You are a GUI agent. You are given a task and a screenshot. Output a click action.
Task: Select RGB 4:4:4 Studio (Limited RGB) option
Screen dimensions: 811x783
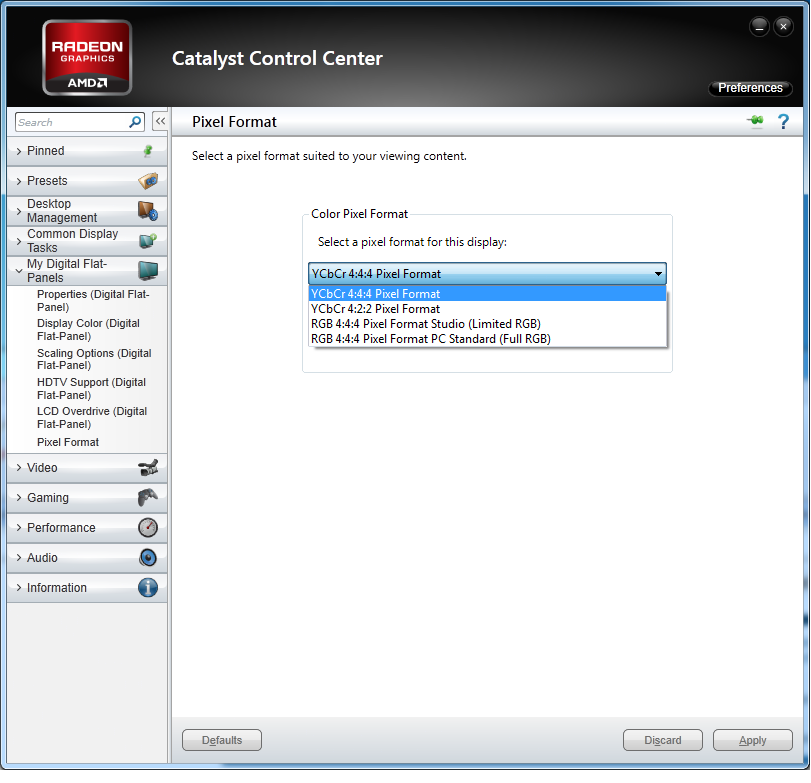(x=487, y=324)
